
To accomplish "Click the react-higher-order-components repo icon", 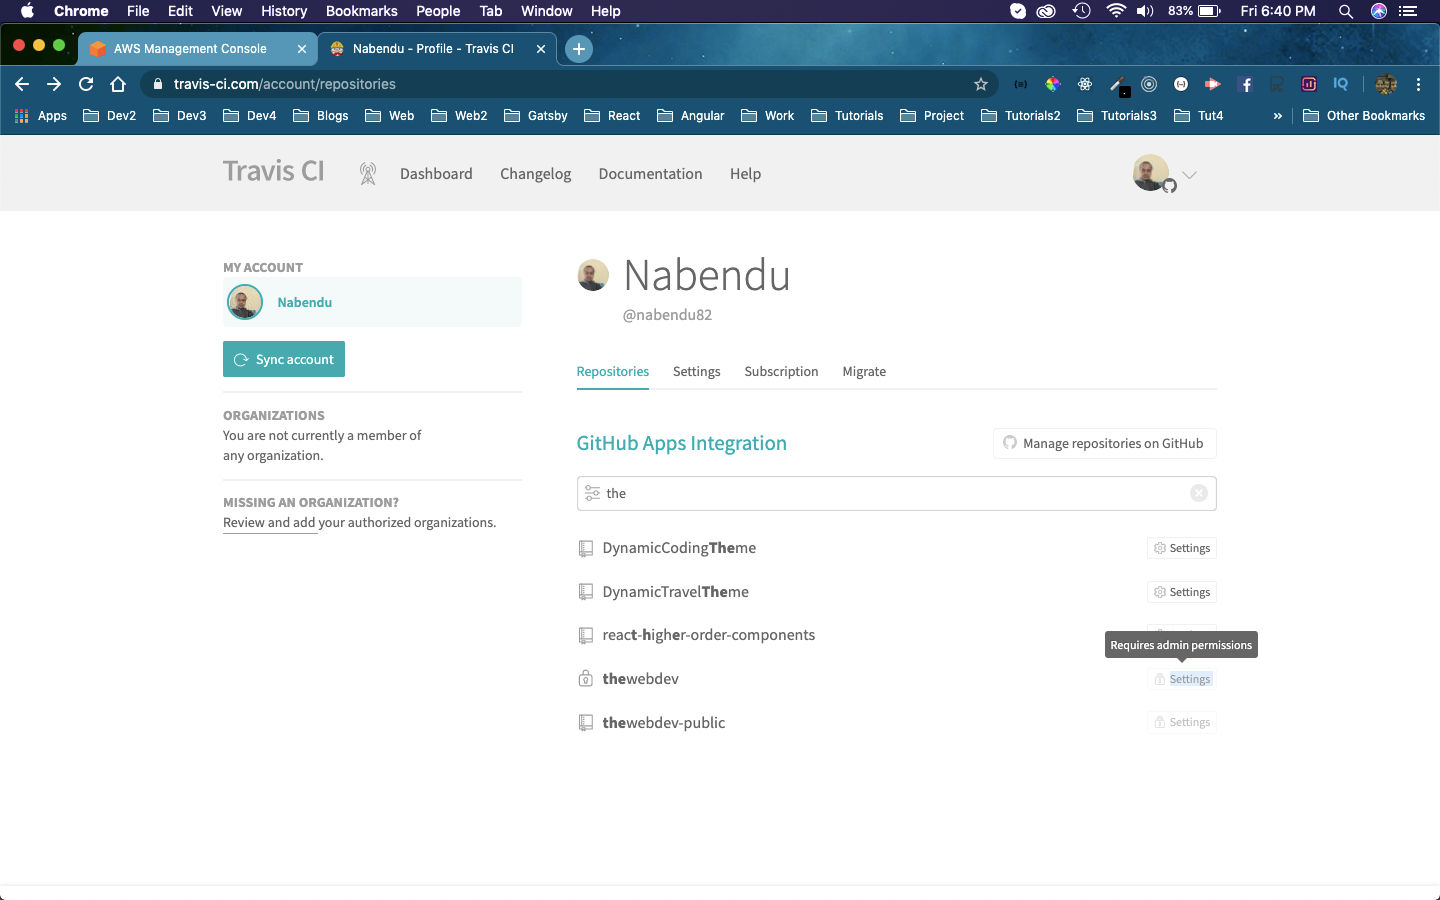I will pos(586,635).
